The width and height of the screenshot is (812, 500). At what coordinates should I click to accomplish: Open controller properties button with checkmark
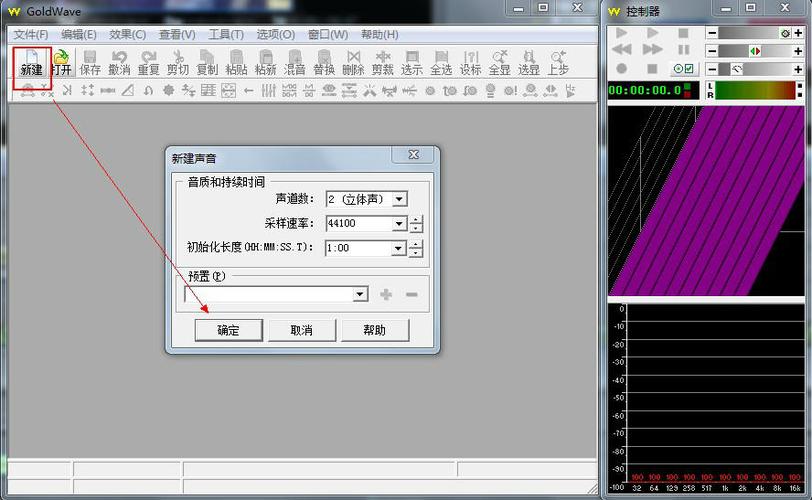(684, 68)
